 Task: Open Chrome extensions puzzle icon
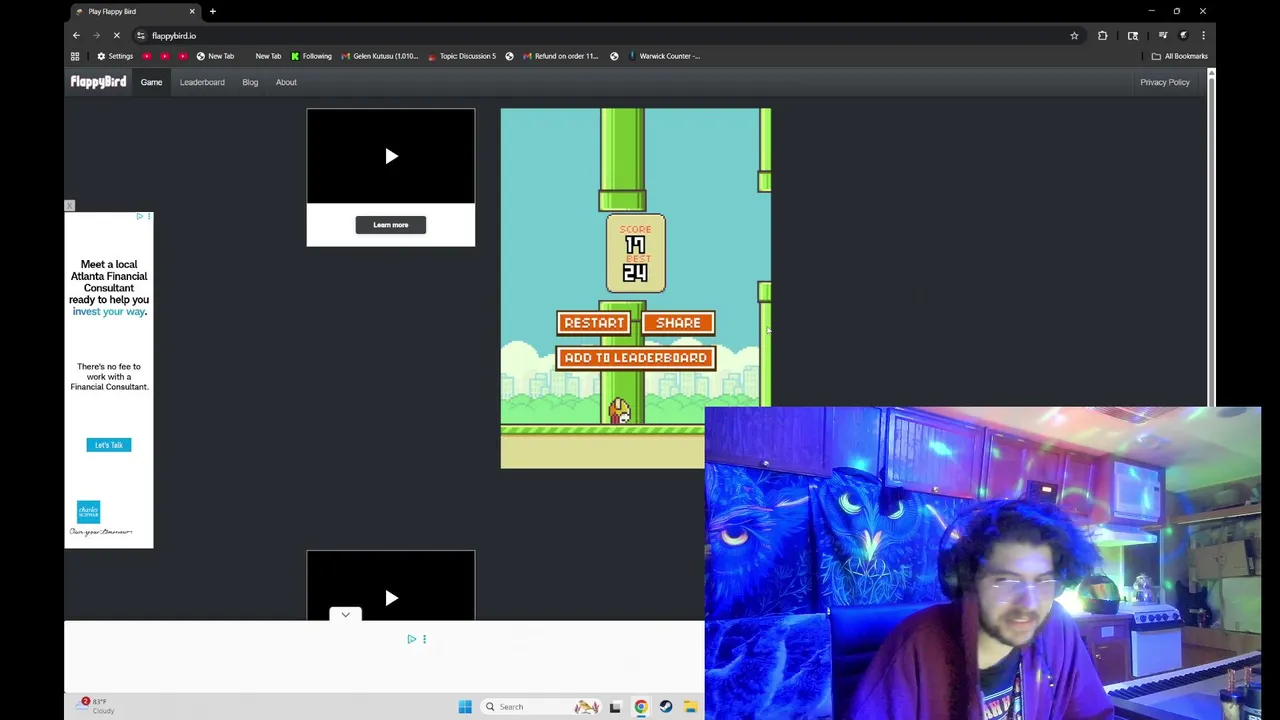1102,36
